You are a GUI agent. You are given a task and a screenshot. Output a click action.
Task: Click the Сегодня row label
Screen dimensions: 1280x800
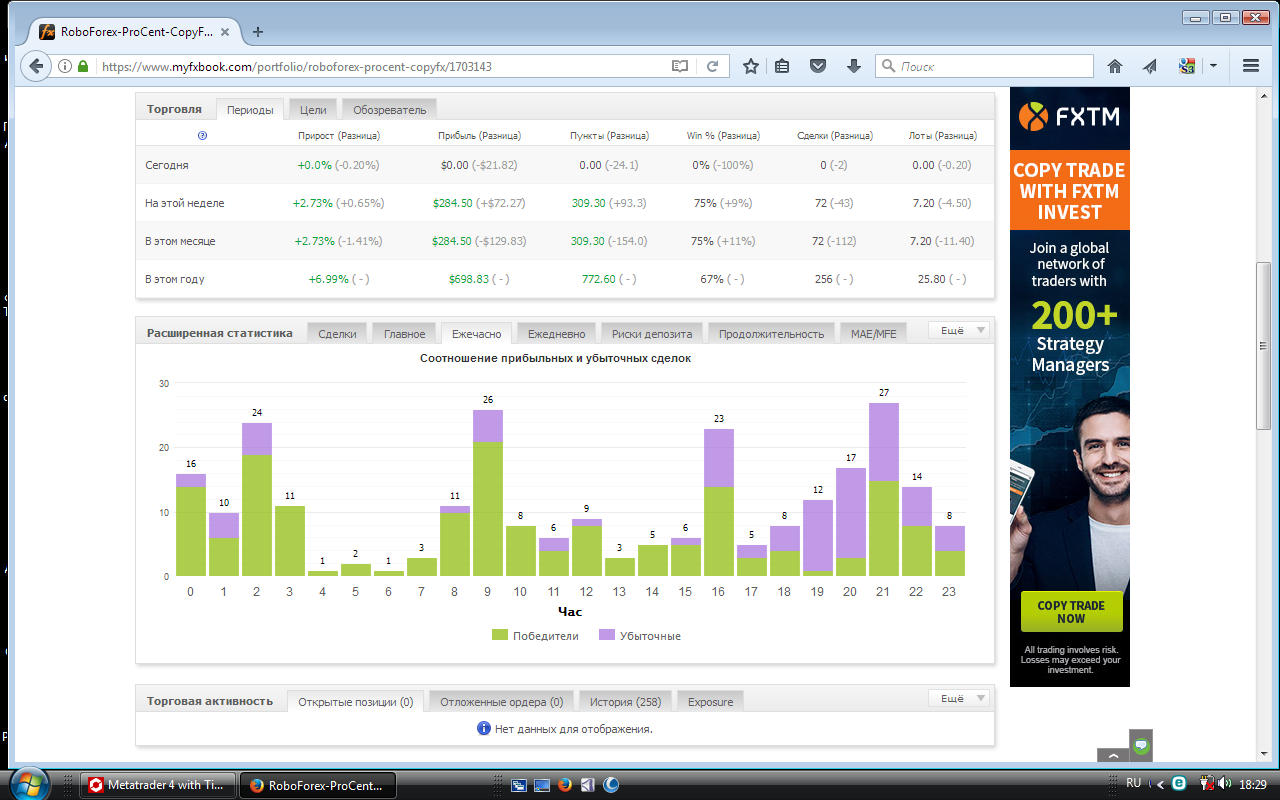pyautogui.click(x=167, y=165)
